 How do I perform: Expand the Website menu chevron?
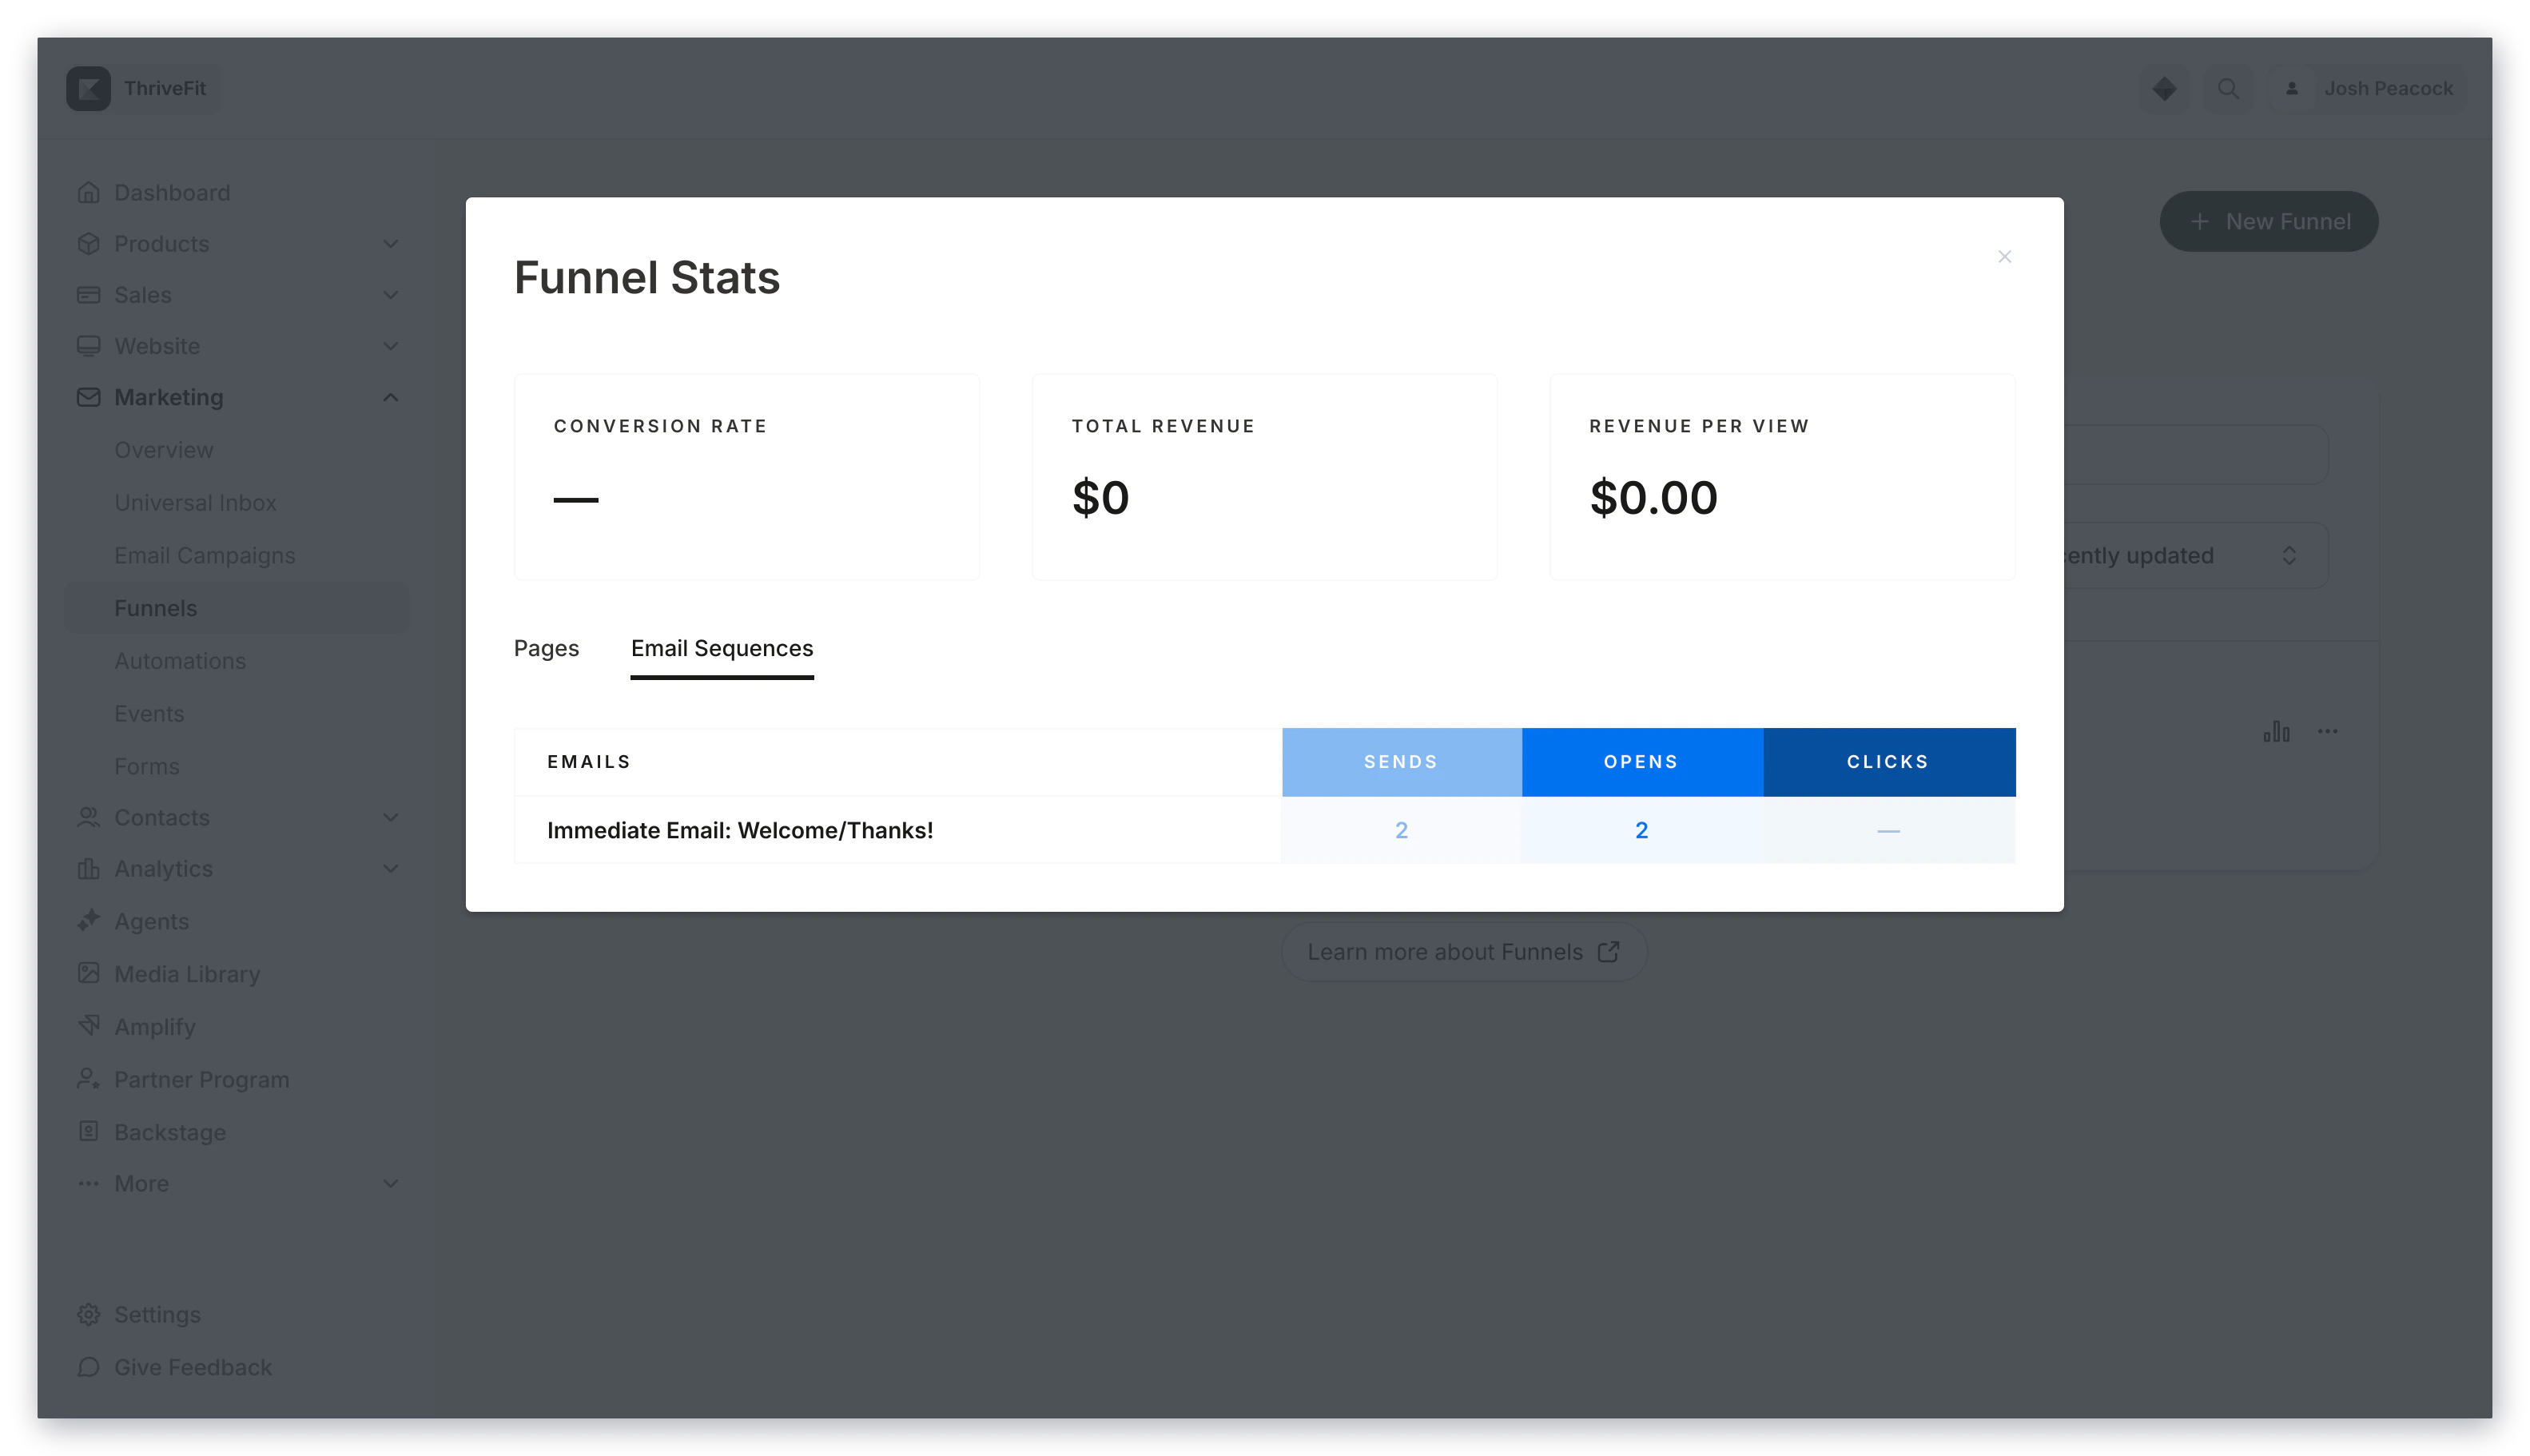391,345
